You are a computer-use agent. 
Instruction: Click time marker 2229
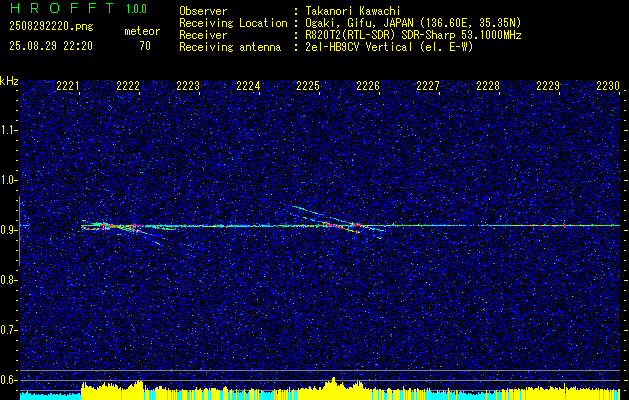pyautogui.click(x=548, y=85)
